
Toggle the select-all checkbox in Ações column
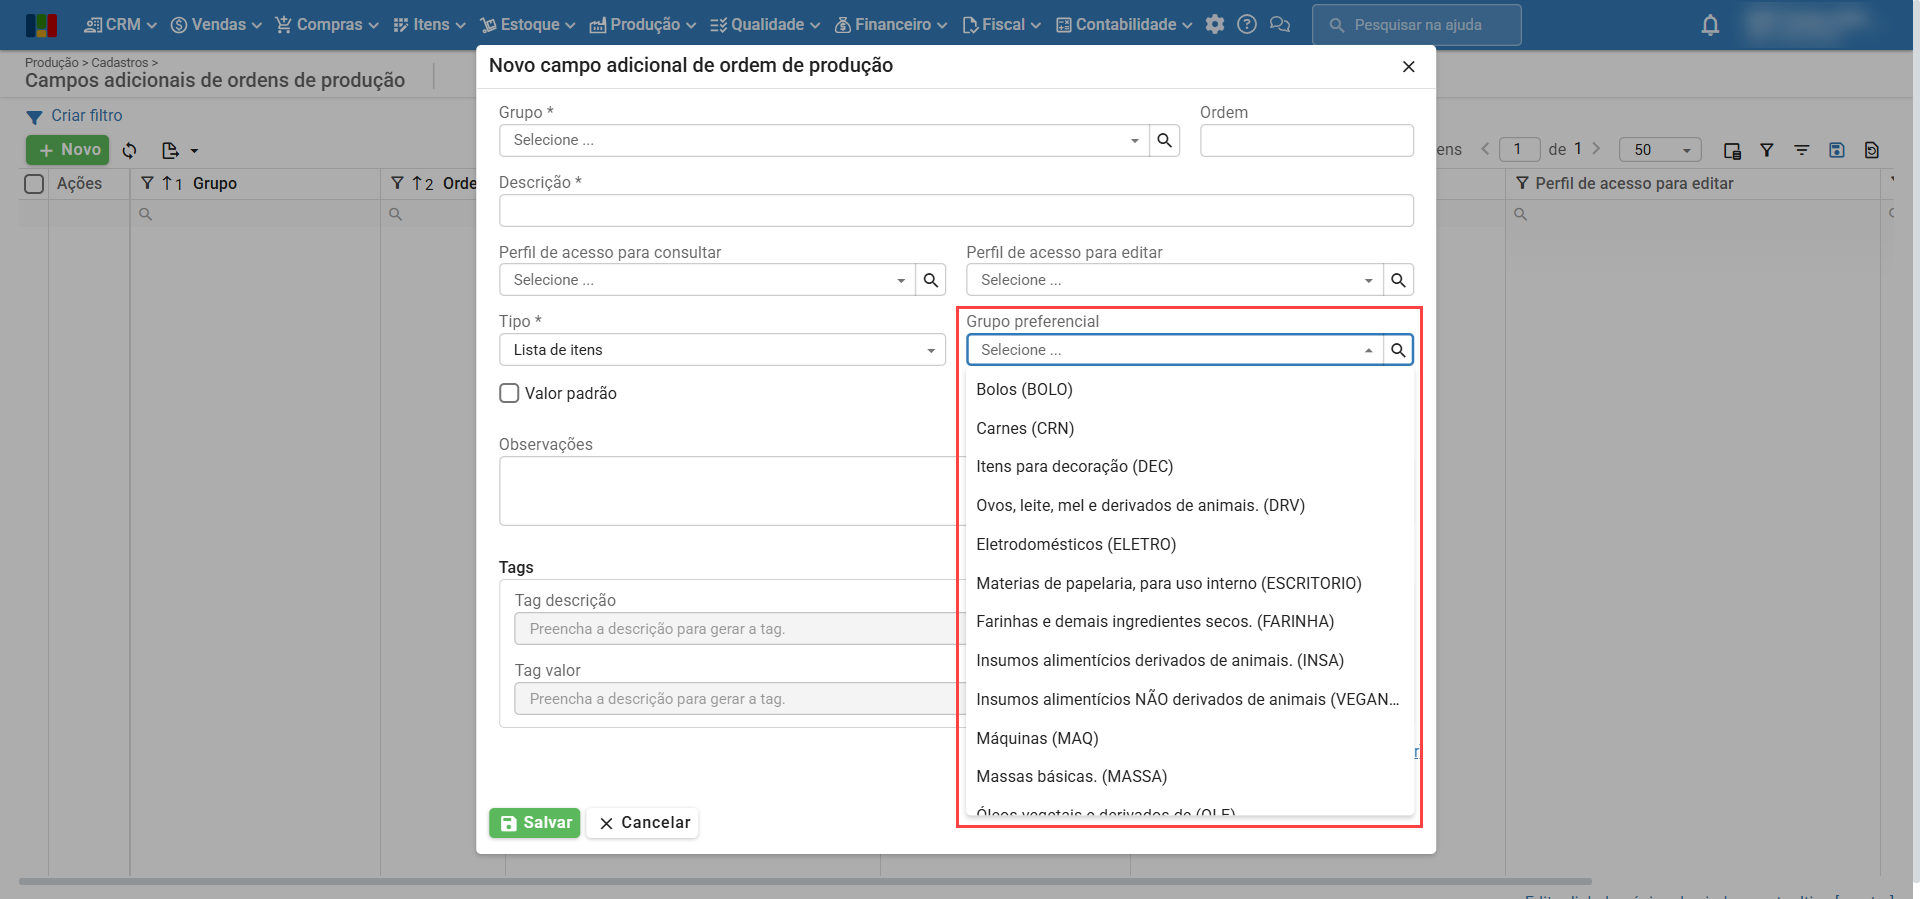35,184
